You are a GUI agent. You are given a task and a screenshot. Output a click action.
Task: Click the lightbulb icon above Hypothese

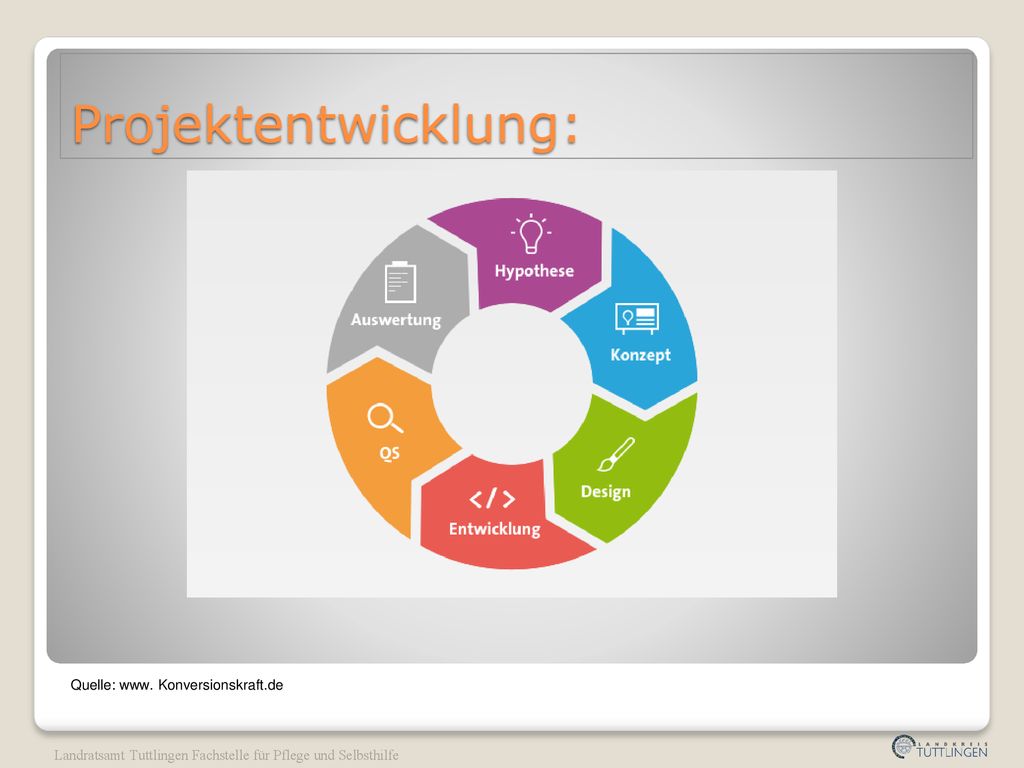(531, 234)
